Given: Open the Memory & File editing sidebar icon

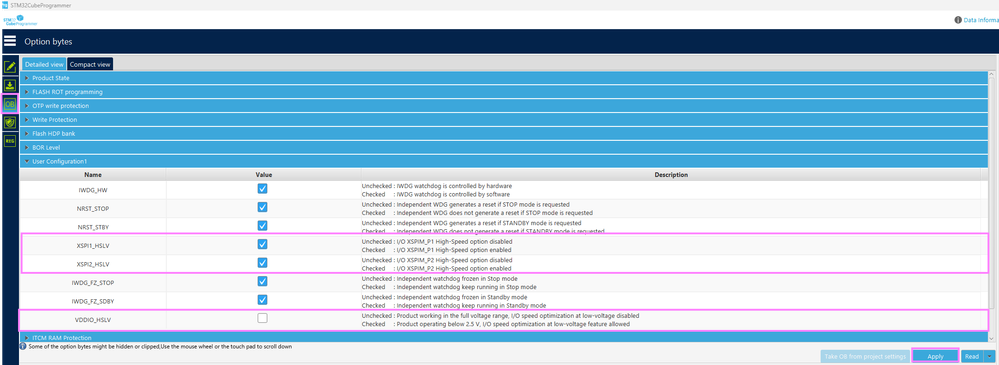Looking at the screenshot, I should point(10,68).
